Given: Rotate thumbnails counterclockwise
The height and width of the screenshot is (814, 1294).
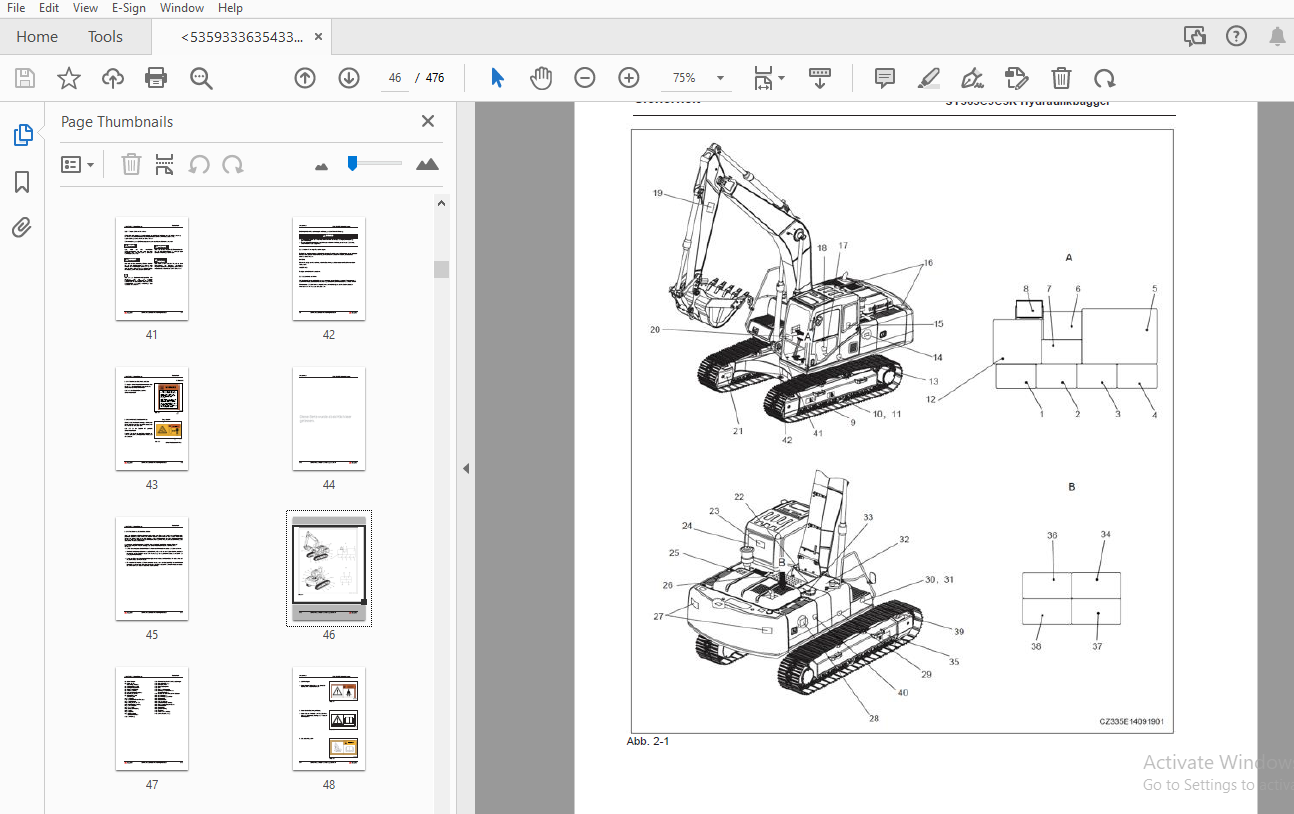Looking at the screenshot, I should [x=199, y=164].
